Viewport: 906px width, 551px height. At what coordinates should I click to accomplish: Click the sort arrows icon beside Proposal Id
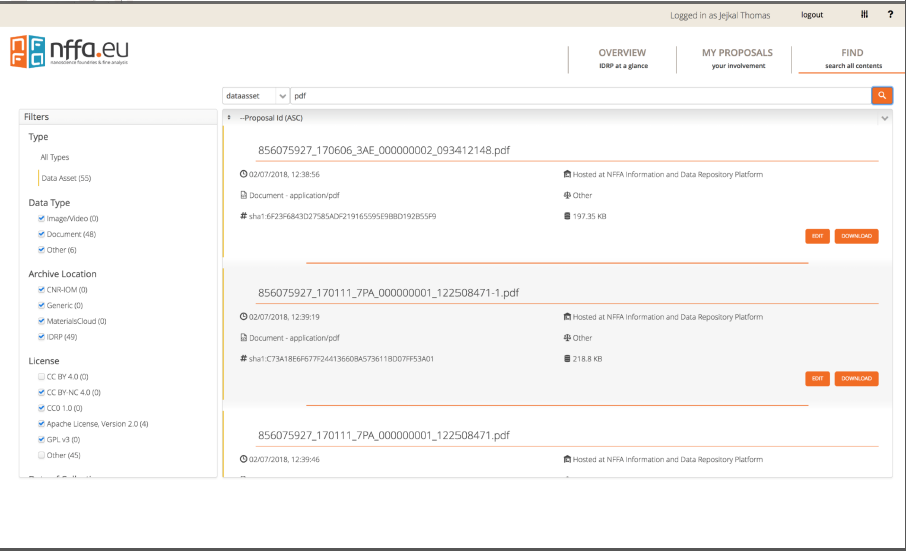(x=229, y=118)
